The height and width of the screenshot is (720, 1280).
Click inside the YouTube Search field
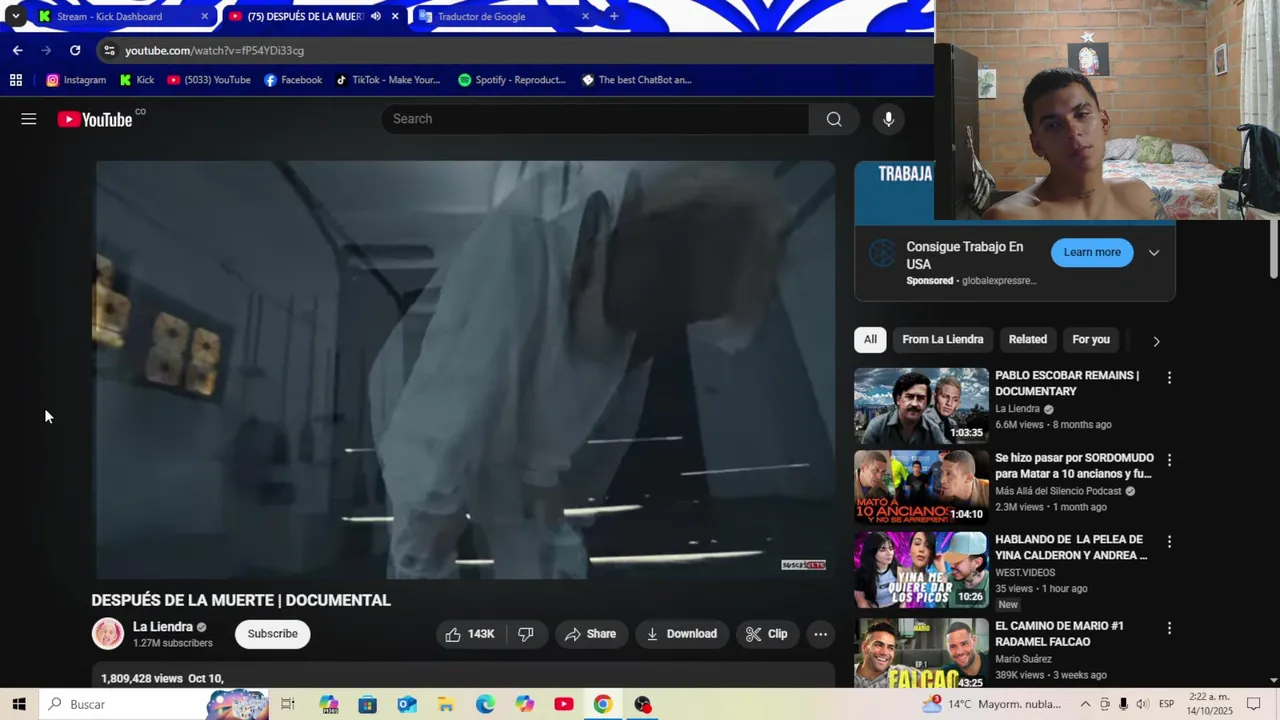[x=595, y=119]
